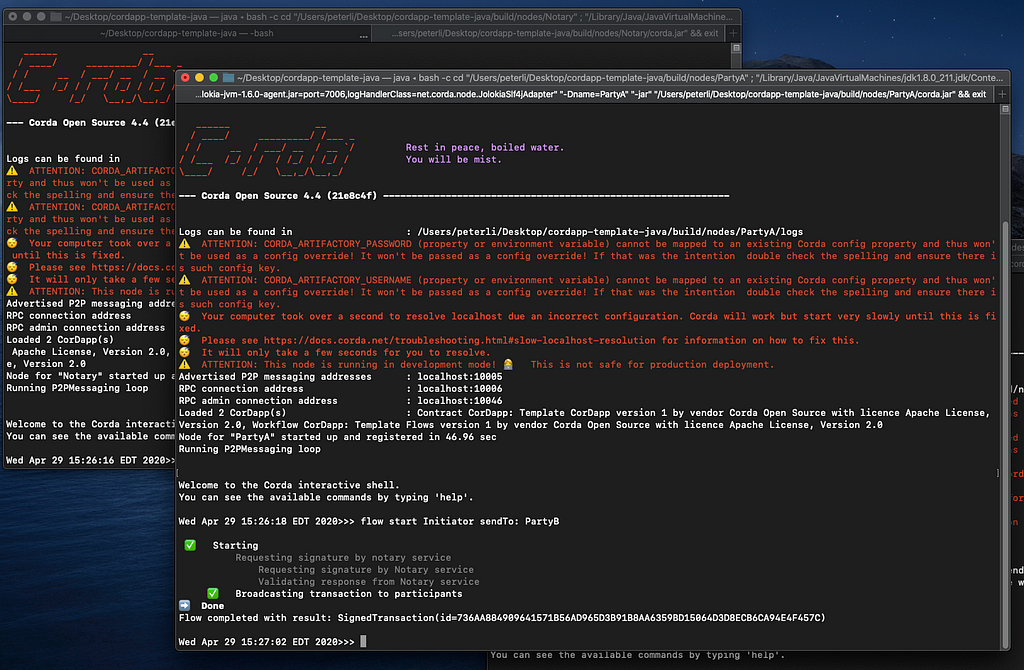Viewport: 1024px width, 670px height.
Task: Click the folder proxy icon in Notary window title
Action: 56,16
